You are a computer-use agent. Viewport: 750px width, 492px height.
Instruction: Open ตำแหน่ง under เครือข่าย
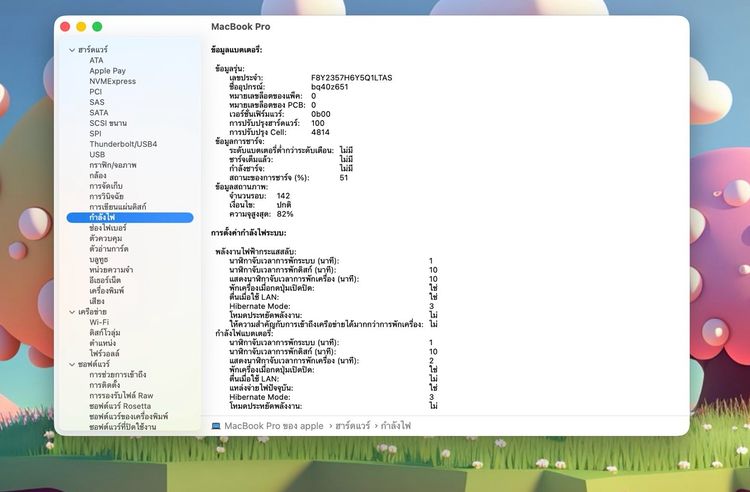pyautogui.click(x=102, y=343)
